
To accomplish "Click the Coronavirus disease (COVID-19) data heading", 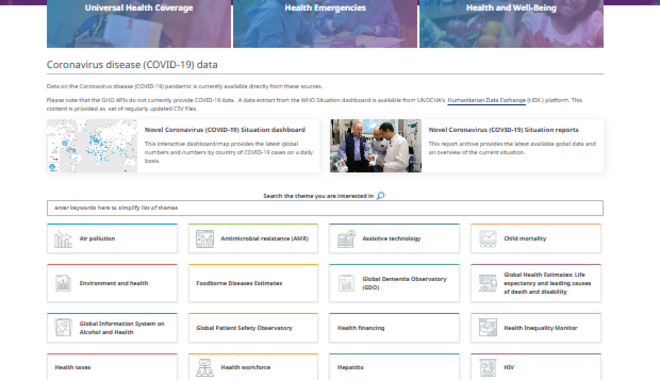I will point(132,65).
